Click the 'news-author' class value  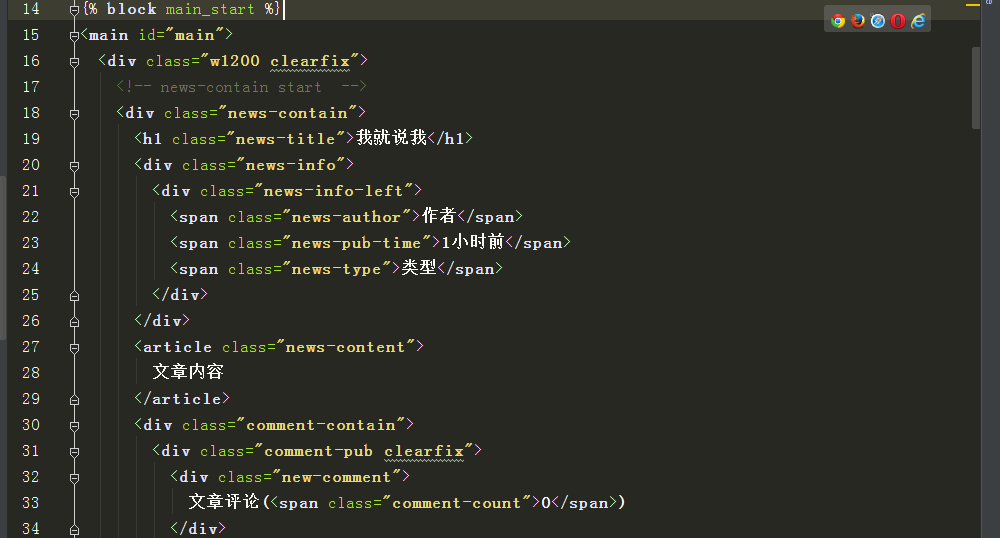[346, 217]
